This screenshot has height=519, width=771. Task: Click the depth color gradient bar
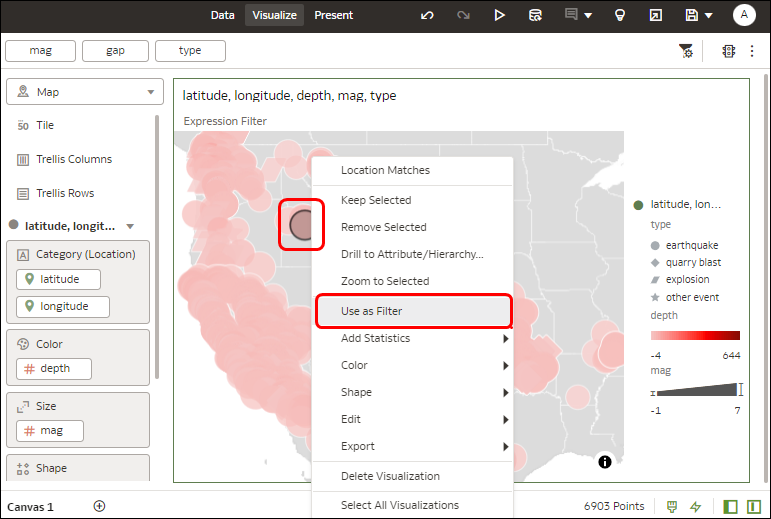pos(695,336)
